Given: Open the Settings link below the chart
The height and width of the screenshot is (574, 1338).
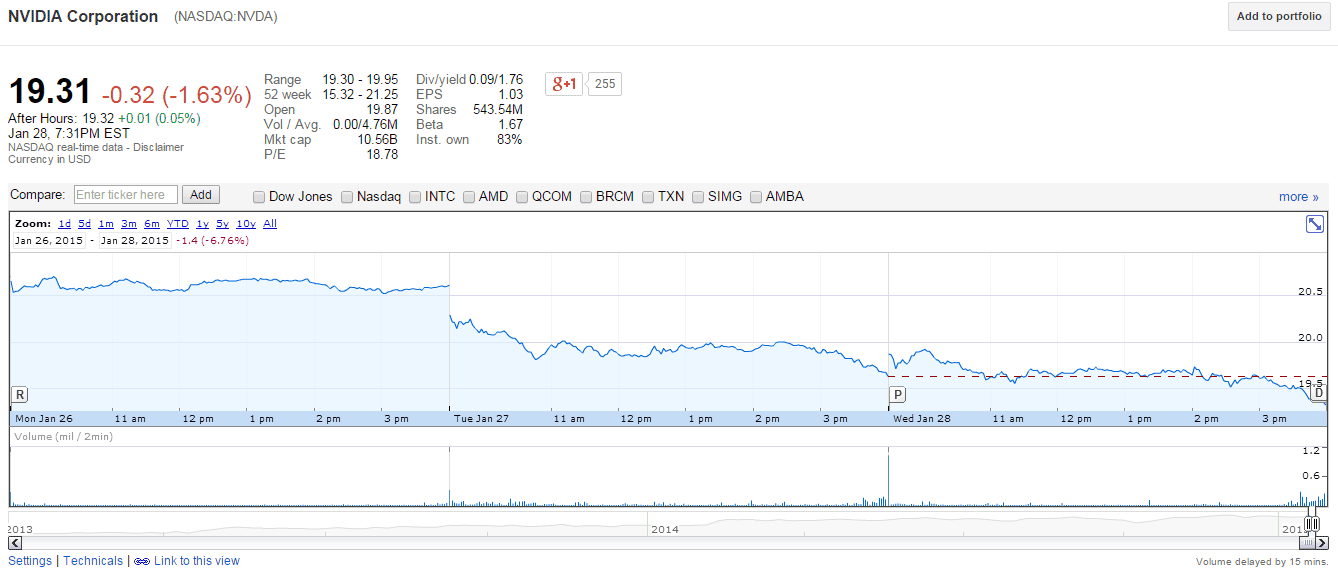Looking at the screenshot, I should pyautogui.click(x=30, y=561).
